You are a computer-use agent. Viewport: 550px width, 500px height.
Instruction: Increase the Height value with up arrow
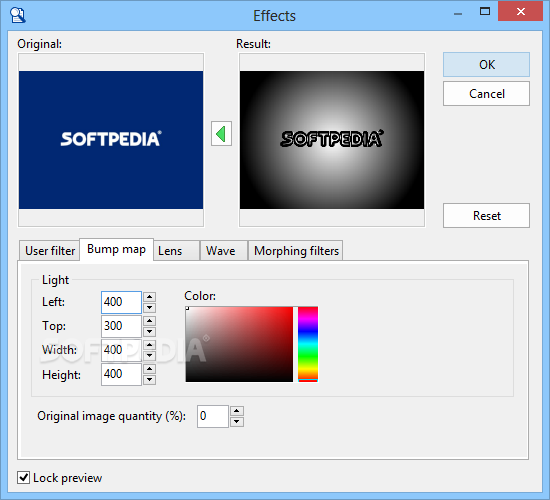[149, 369]
